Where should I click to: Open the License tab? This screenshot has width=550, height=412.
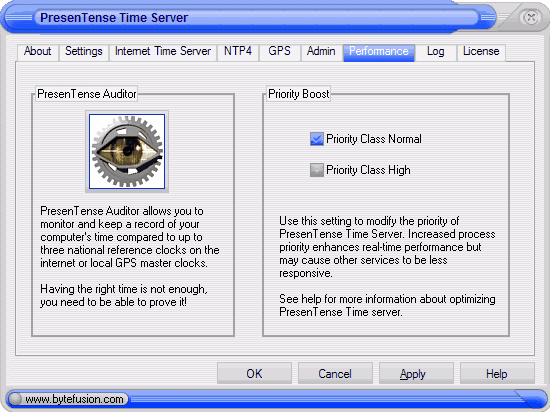[x=481, y=52]
